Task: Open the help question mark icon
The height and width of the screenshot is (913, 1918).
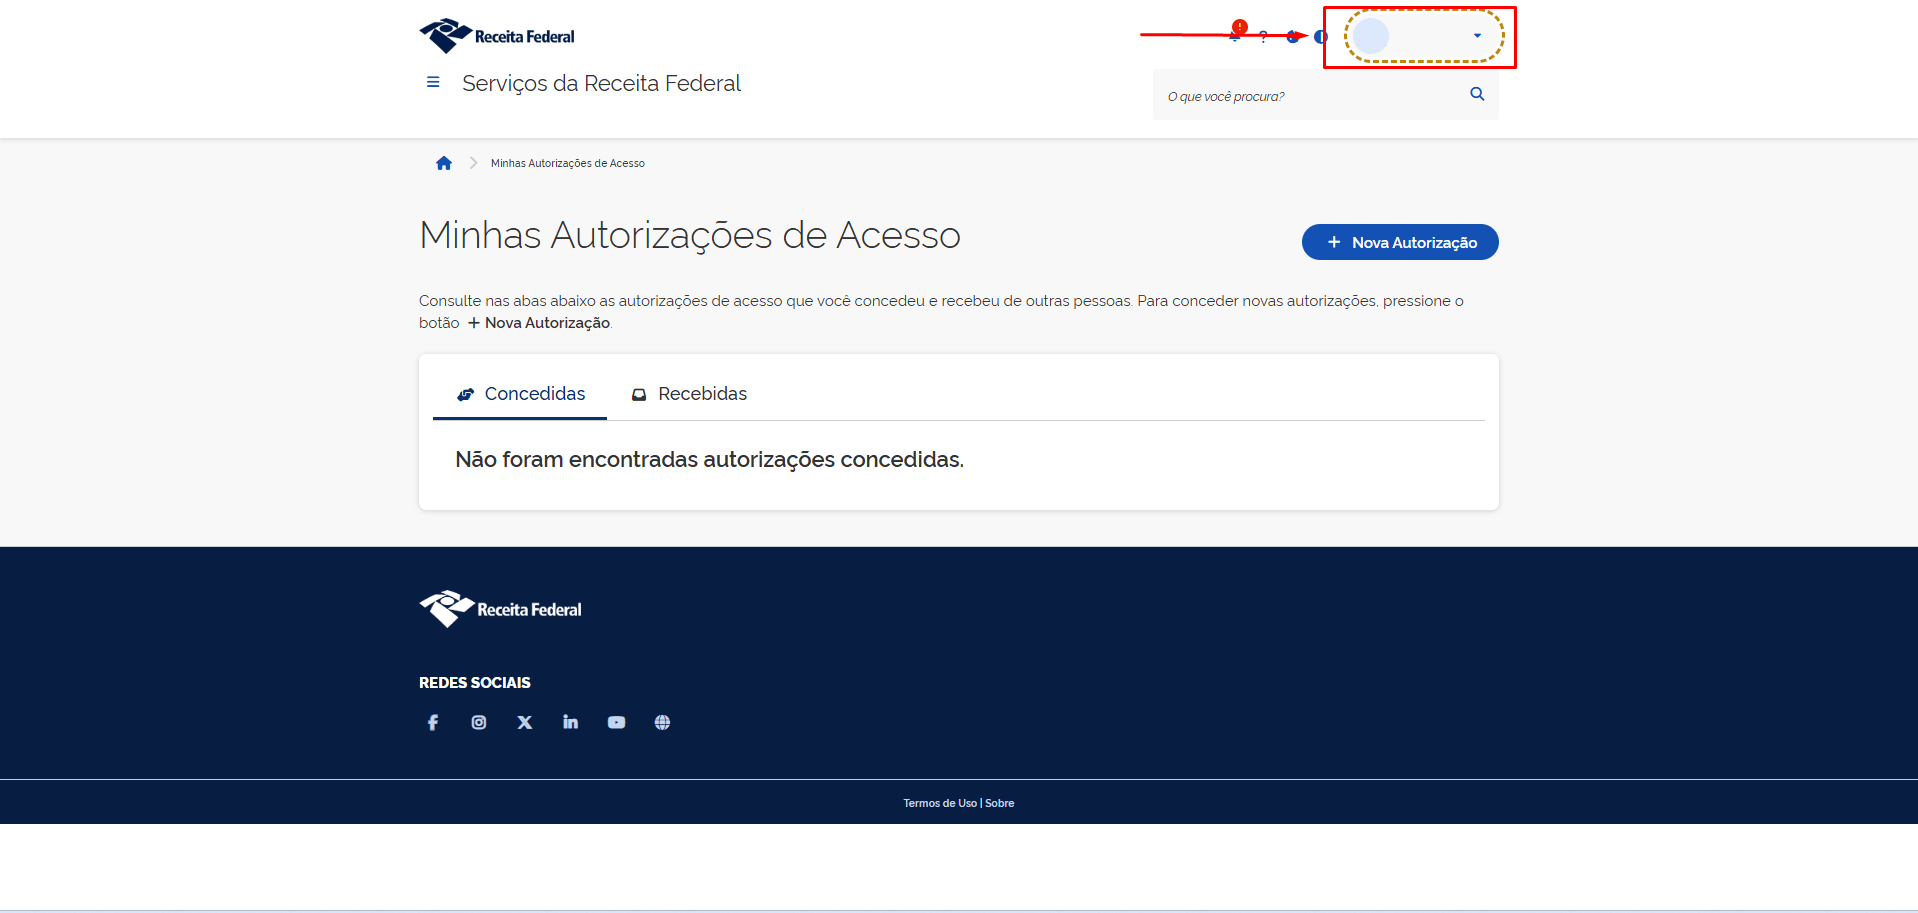Action: 1263,37
